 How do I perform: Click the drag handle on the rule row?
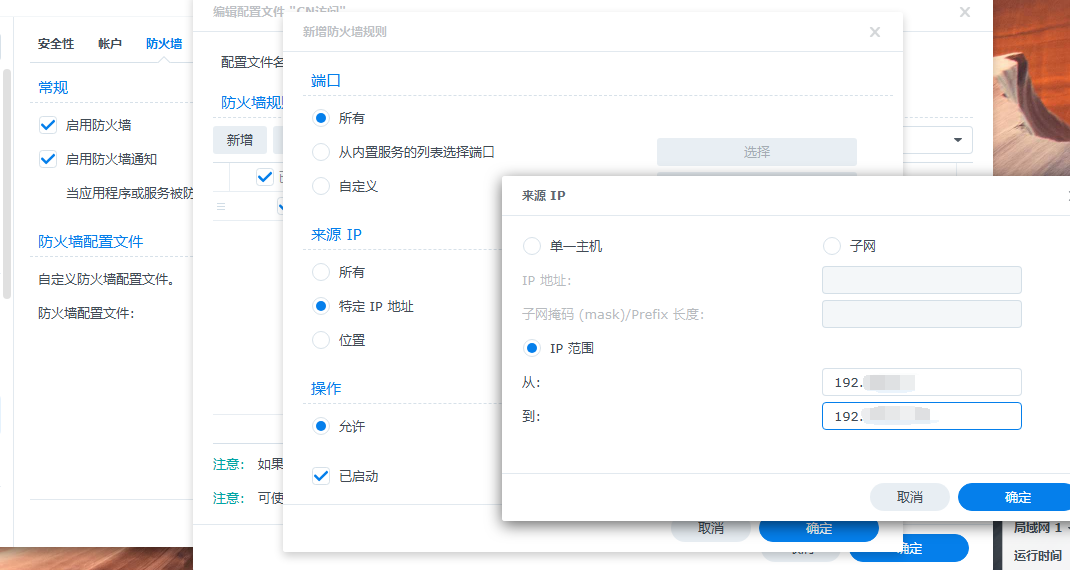221,206
